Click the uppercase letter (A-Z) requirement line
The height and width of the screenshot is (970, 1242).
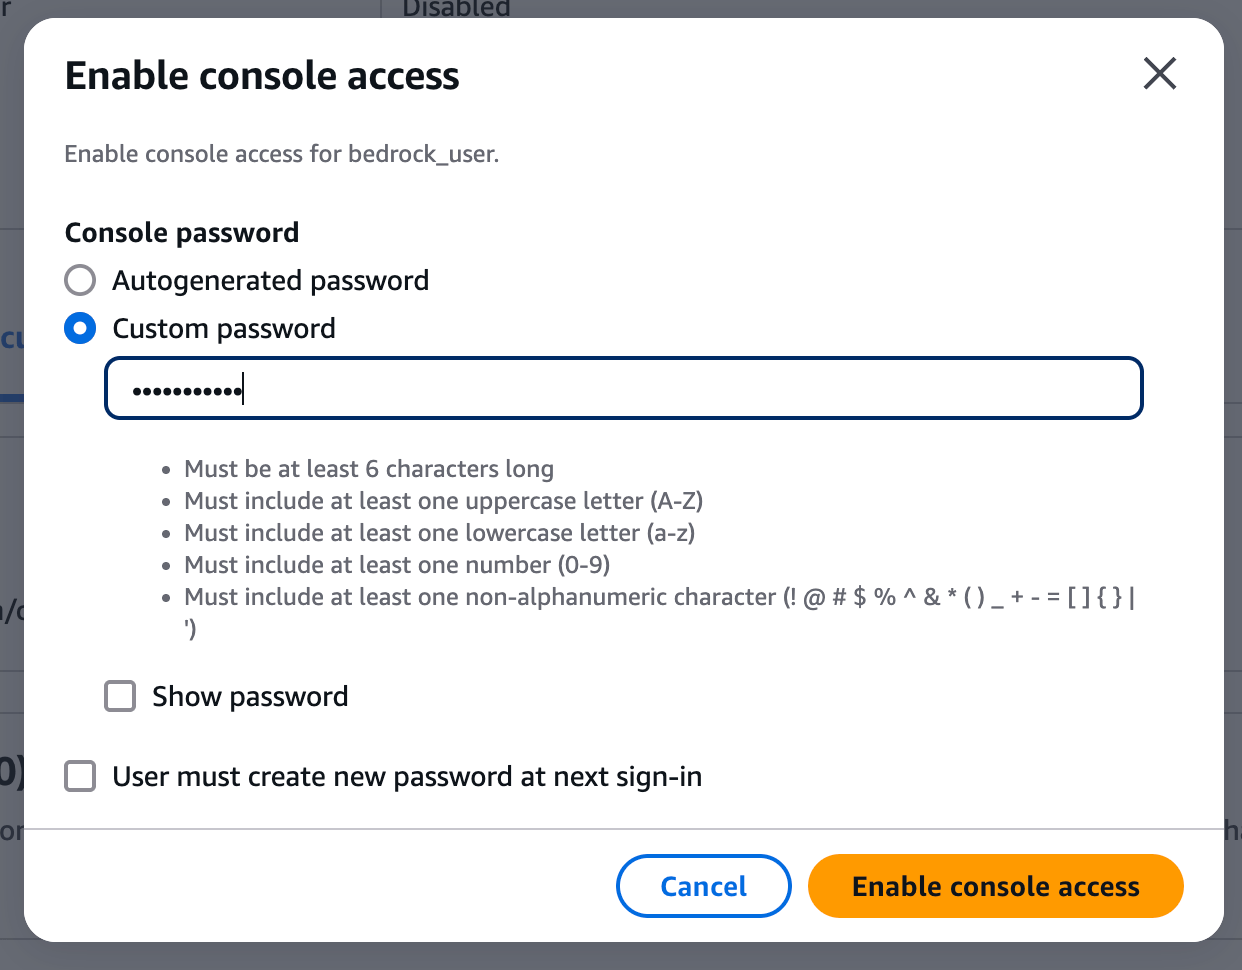coord(444,501)
